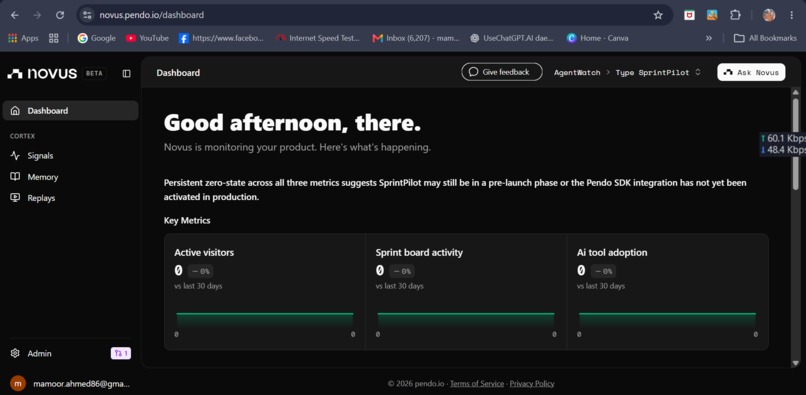Image resolution: width=806 pixels, height=395 pixels.
Task: Click the purple badge next to Admin
Action: pos(121,353)
